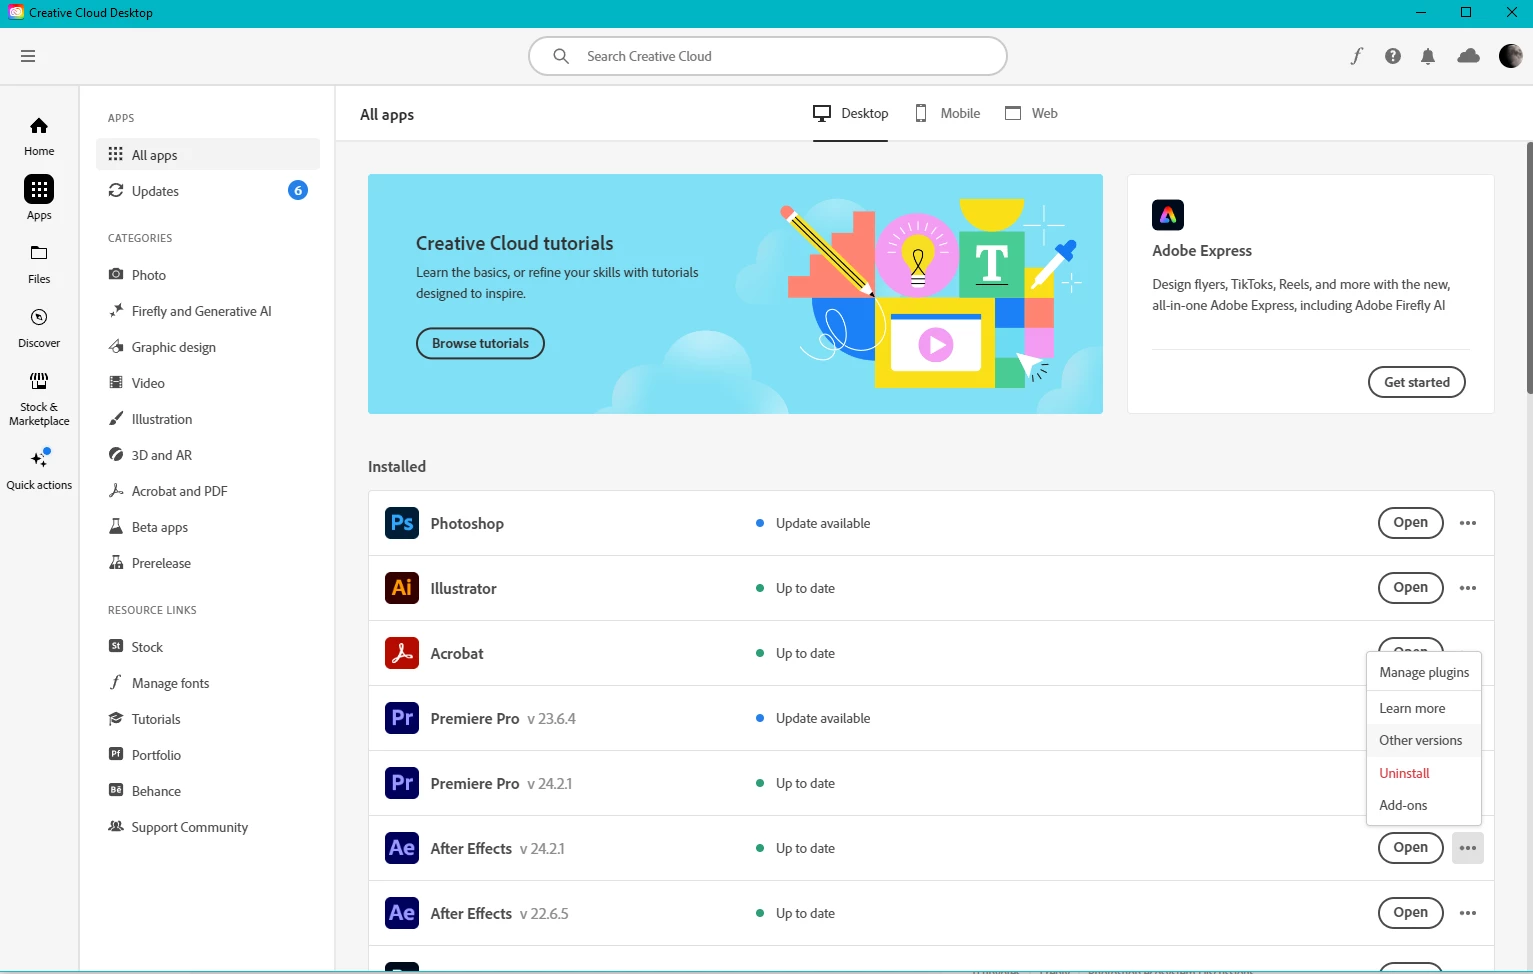Click the Search Creative Cloud field

click(x=767, y=56)
